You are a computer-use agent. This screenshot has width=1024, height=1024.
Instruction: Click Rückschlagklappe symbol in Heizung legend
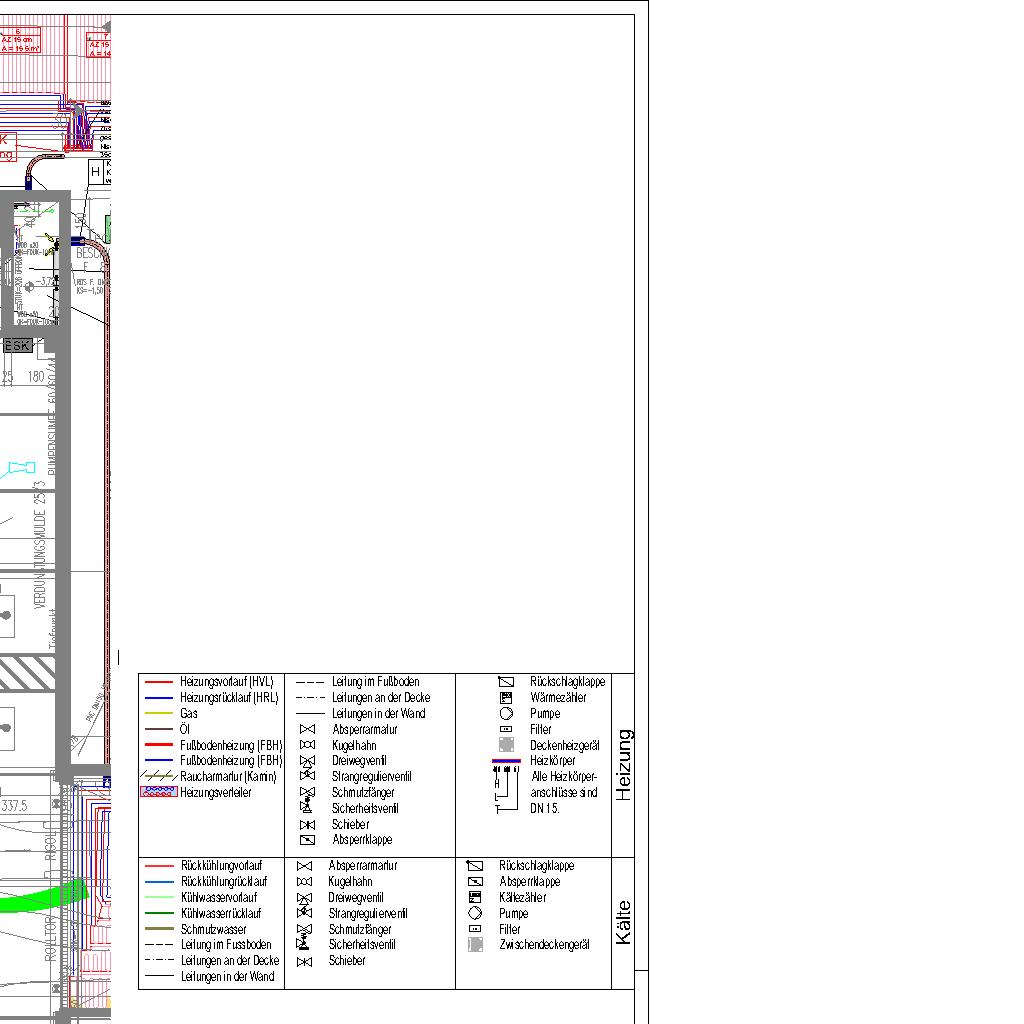coord(506,682)
